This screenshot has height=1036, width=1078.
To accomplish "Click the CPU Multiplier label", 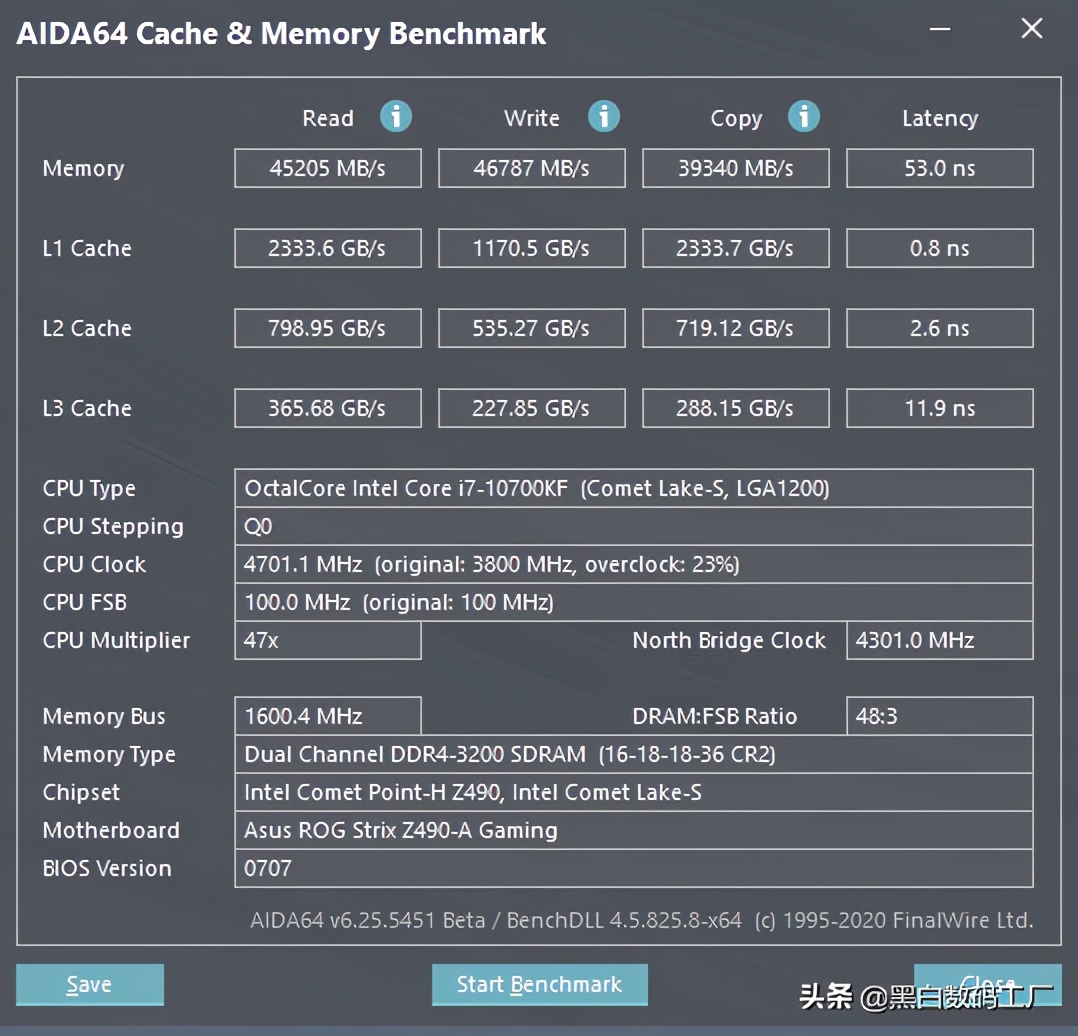I will point(116,641).
